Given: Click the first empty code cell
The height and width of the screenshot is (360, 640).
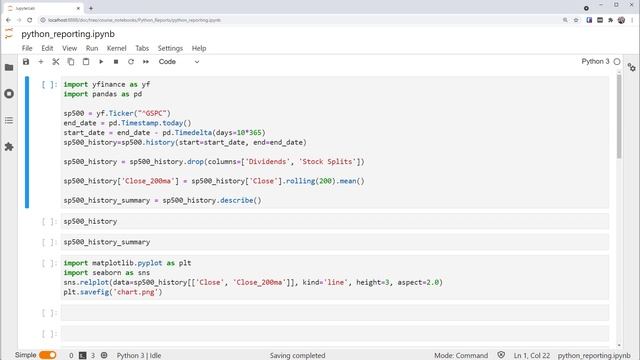Looking at the screenshot, I should tap(335, 313).
